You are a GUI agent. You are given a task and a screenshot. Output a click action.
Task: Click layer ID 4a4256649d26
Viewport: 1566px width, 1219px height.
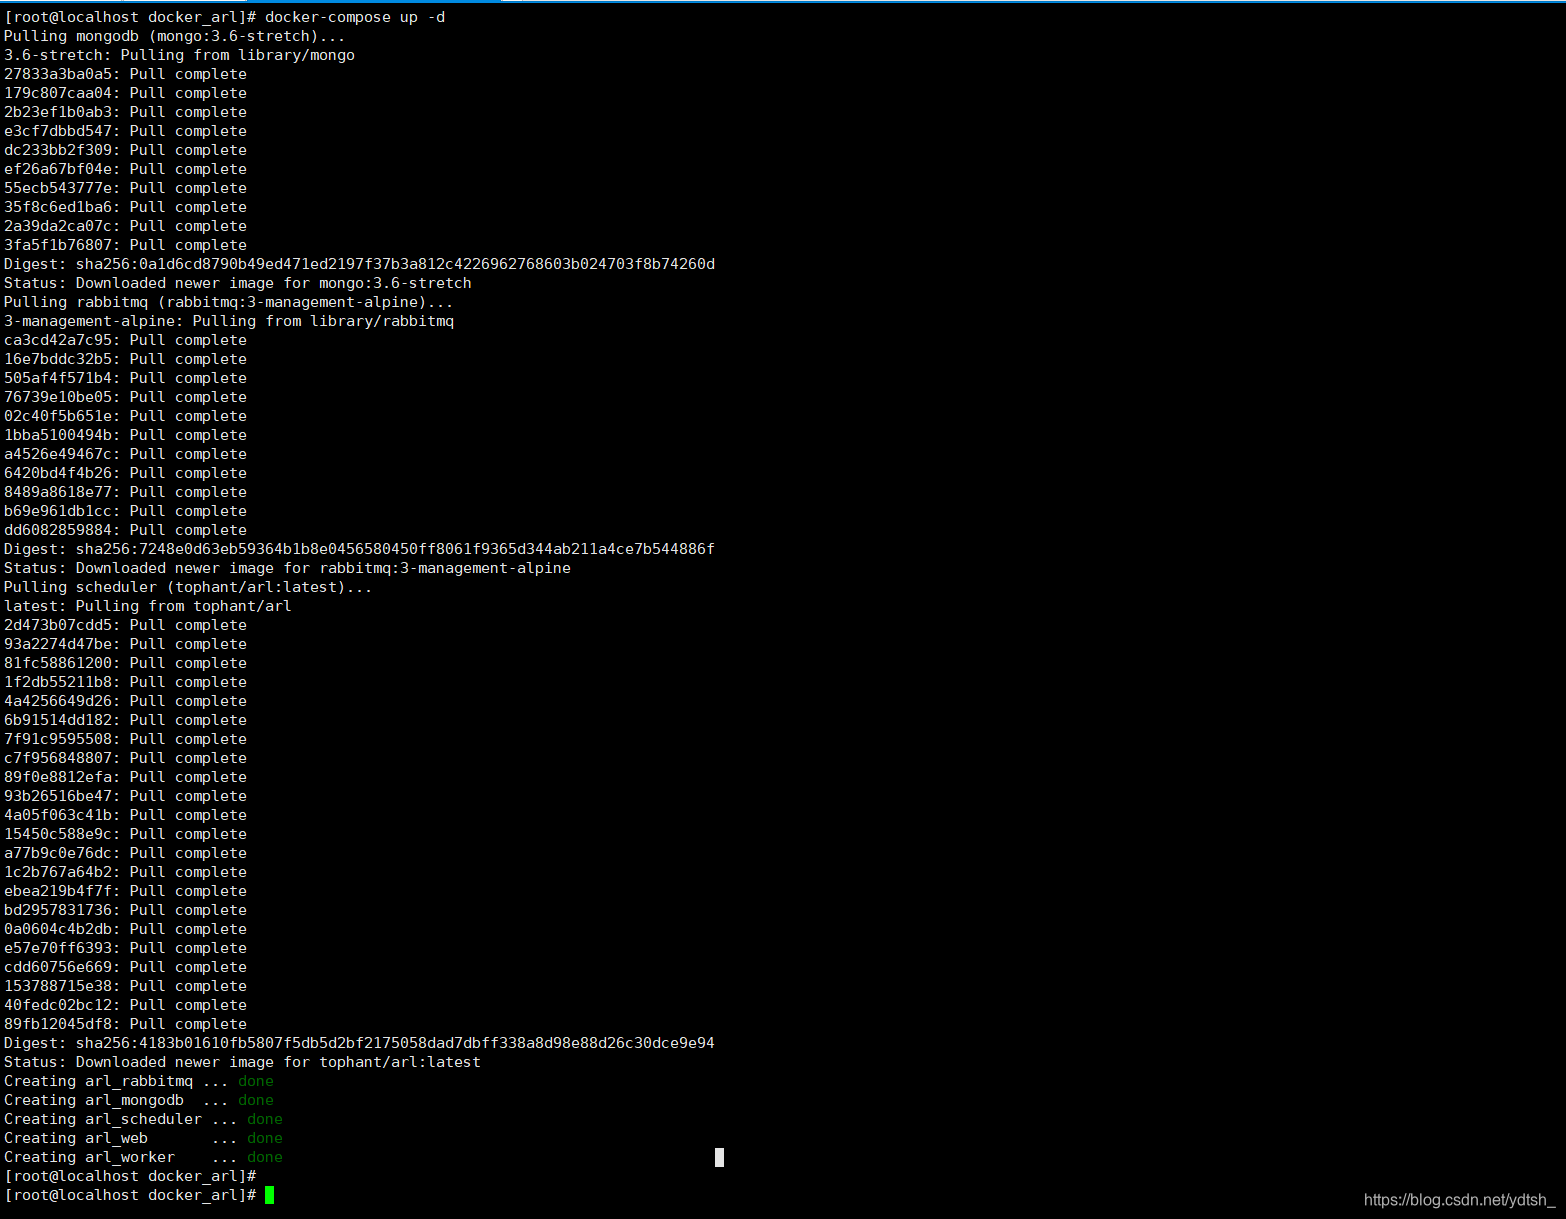pyautogui.click(x=58, y=701)
